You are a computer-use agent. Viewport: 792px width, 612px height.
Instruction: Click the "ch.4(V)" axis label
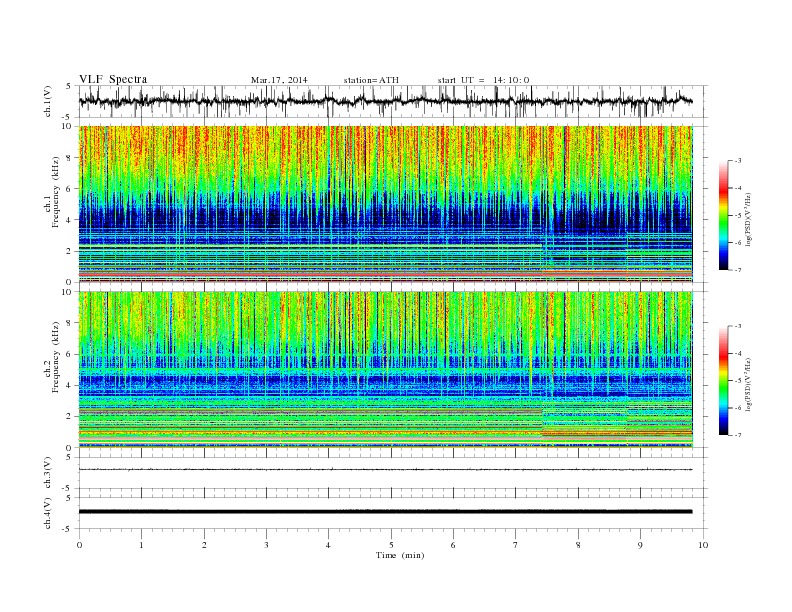(47, 513)
